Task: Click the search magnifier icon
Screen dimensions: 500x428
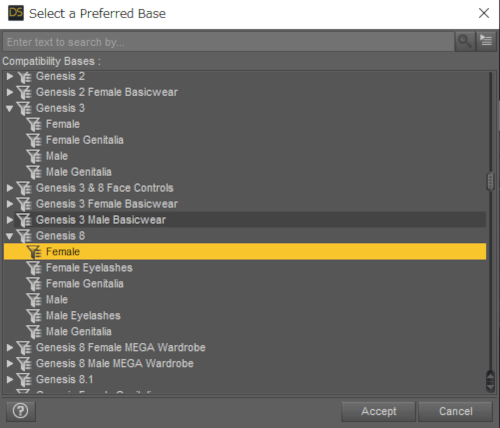Action: 465,42
